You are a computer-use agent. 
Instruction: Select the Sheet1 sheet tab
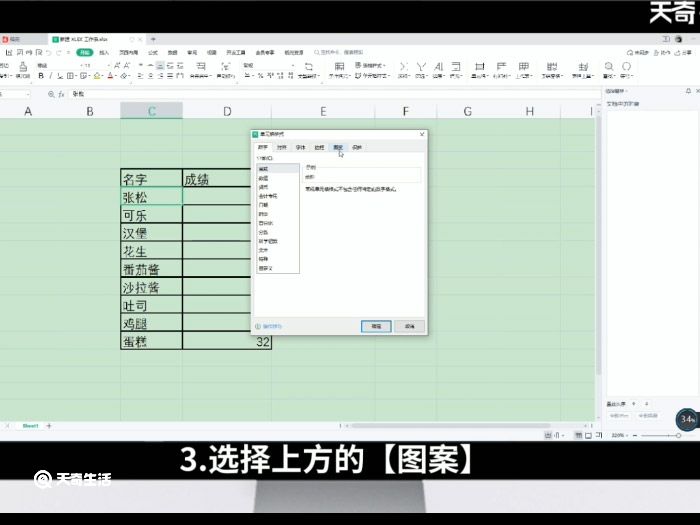click(x=30, y=426)
